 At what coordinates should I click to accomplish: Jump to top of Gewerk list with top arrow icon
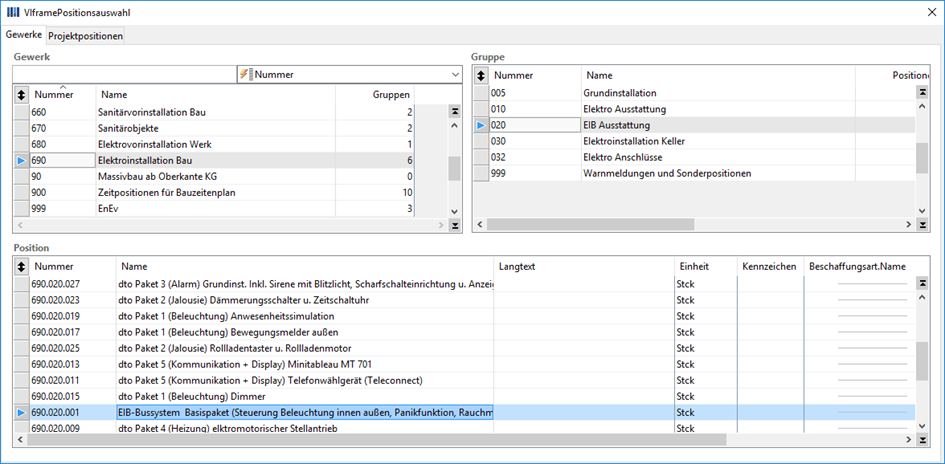click(455, 111)
